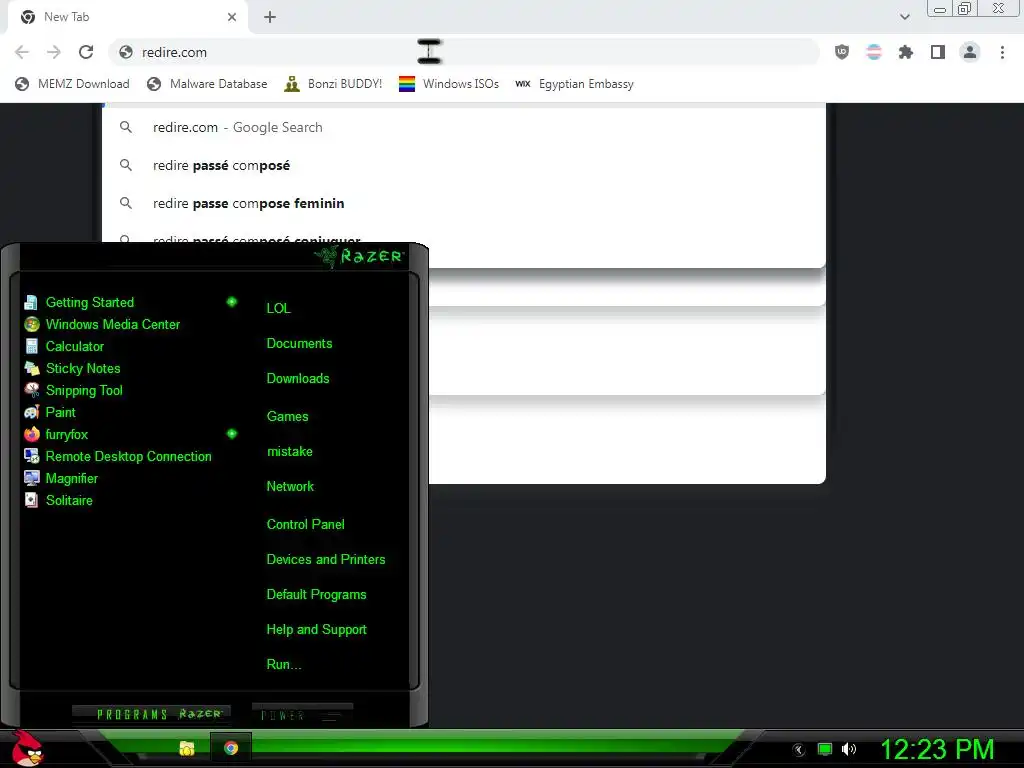Open Remote Desktop Connection
Viewport: 1024px width, 768px height.
128,456
